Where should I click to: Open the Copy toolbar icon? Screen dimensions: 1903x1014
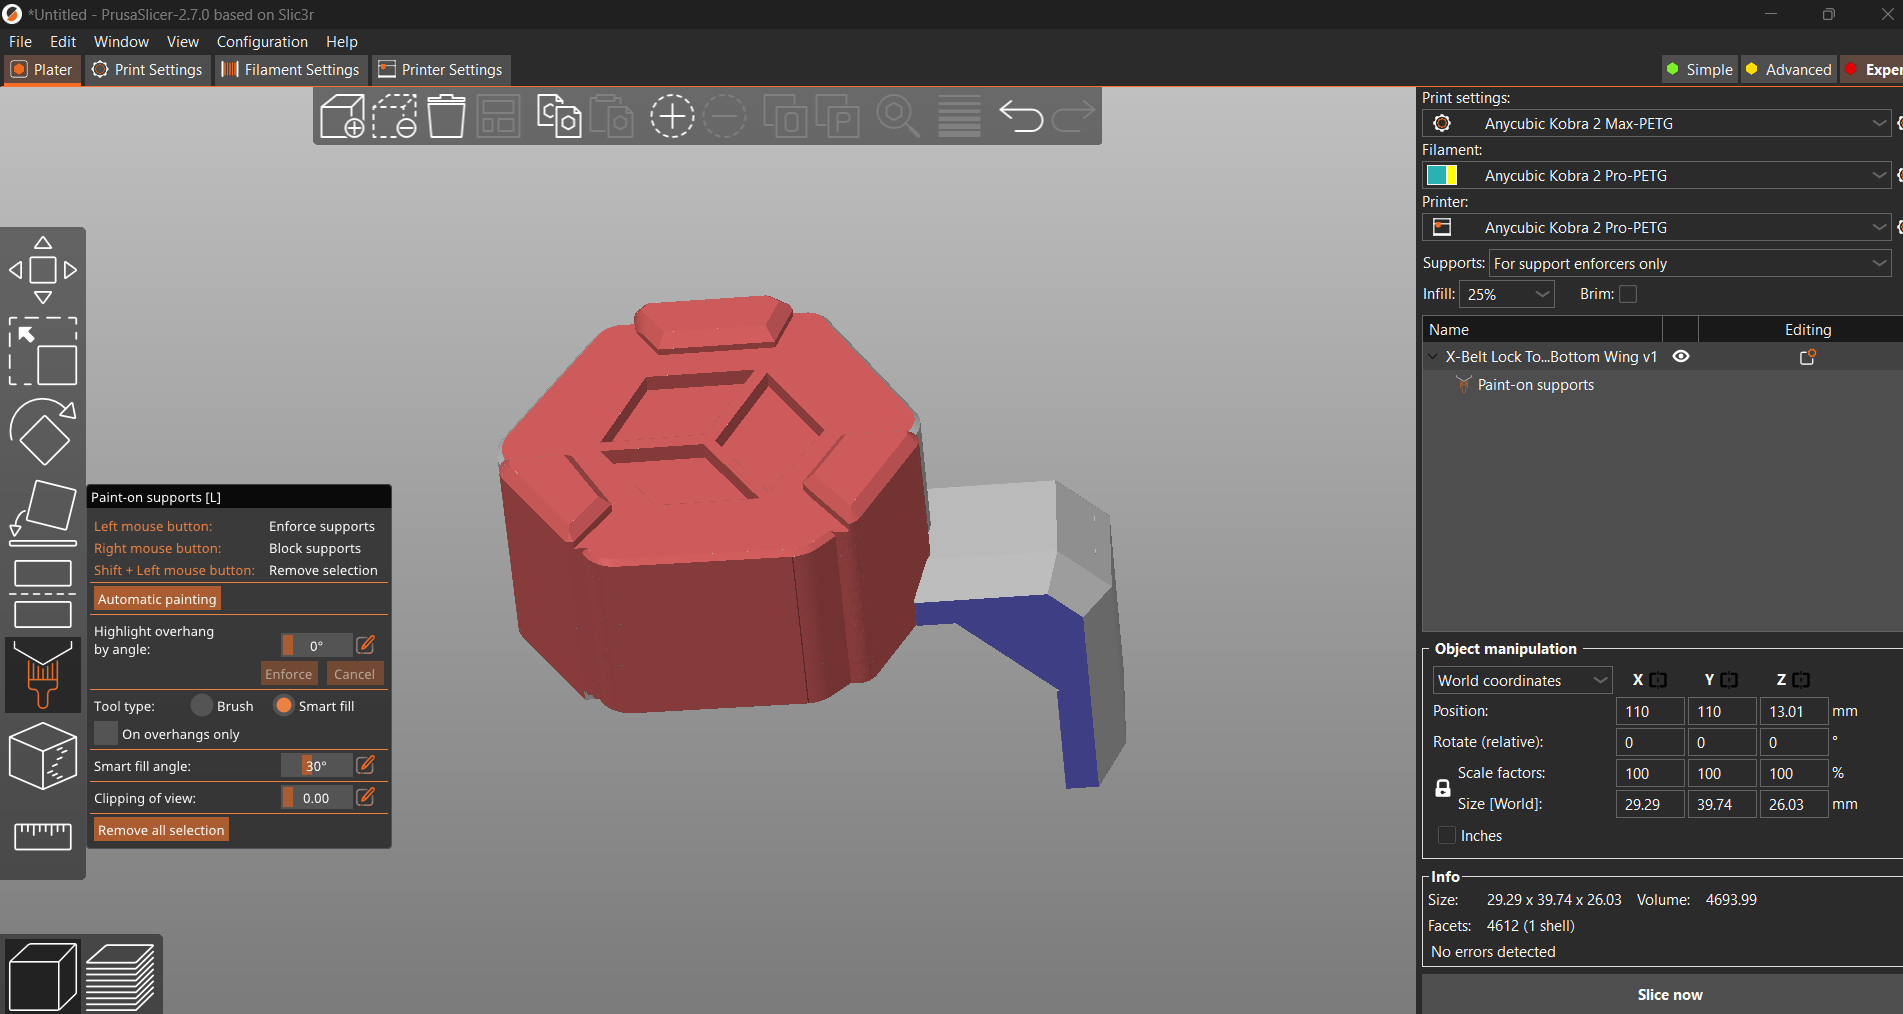point(558,116)
